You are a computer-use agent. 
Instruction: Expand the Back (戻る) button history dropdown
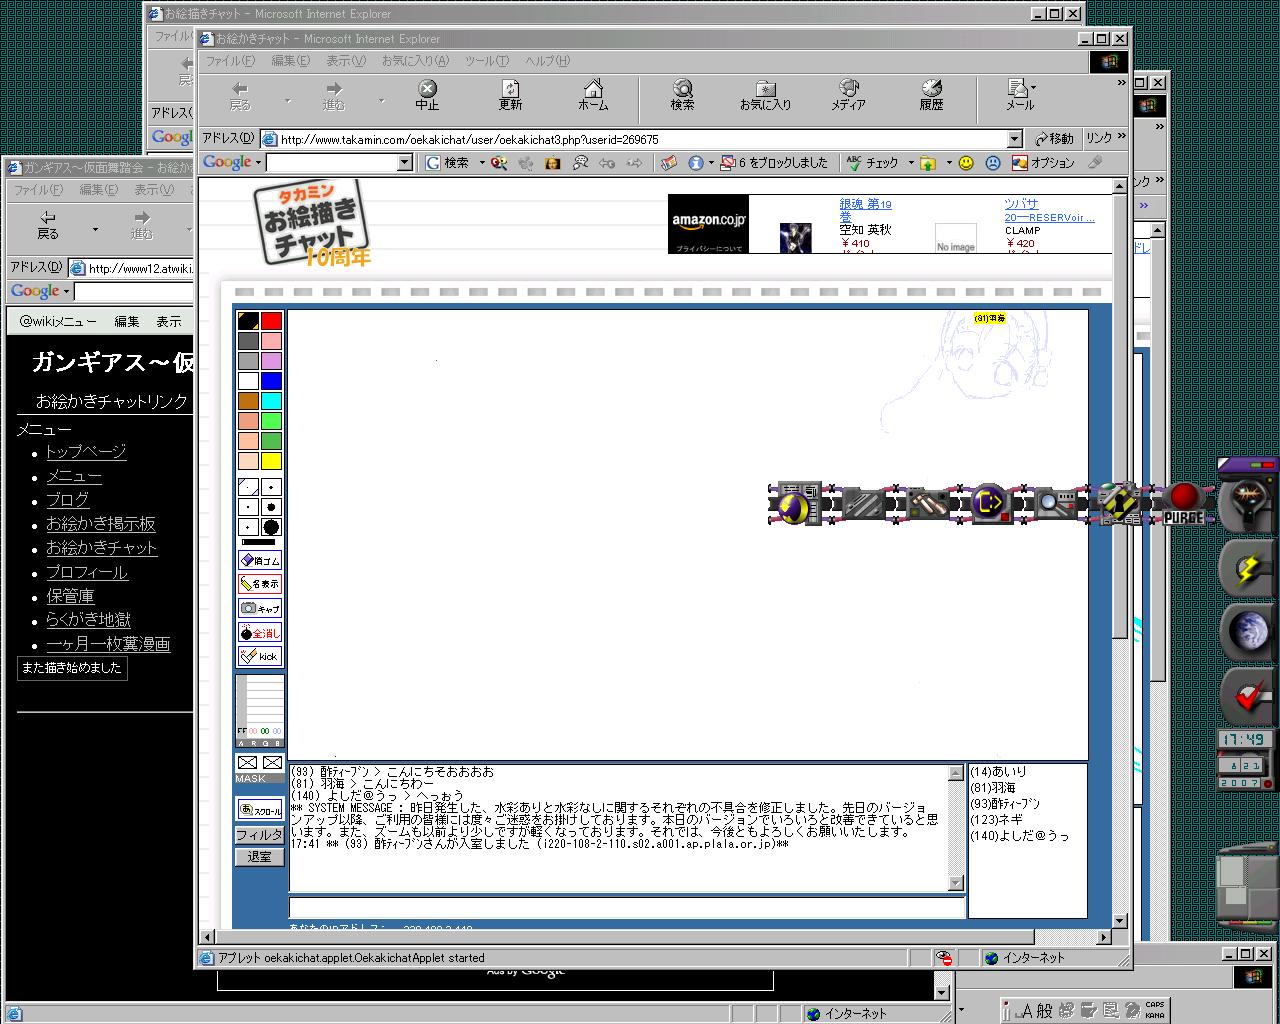pos(288,101)
